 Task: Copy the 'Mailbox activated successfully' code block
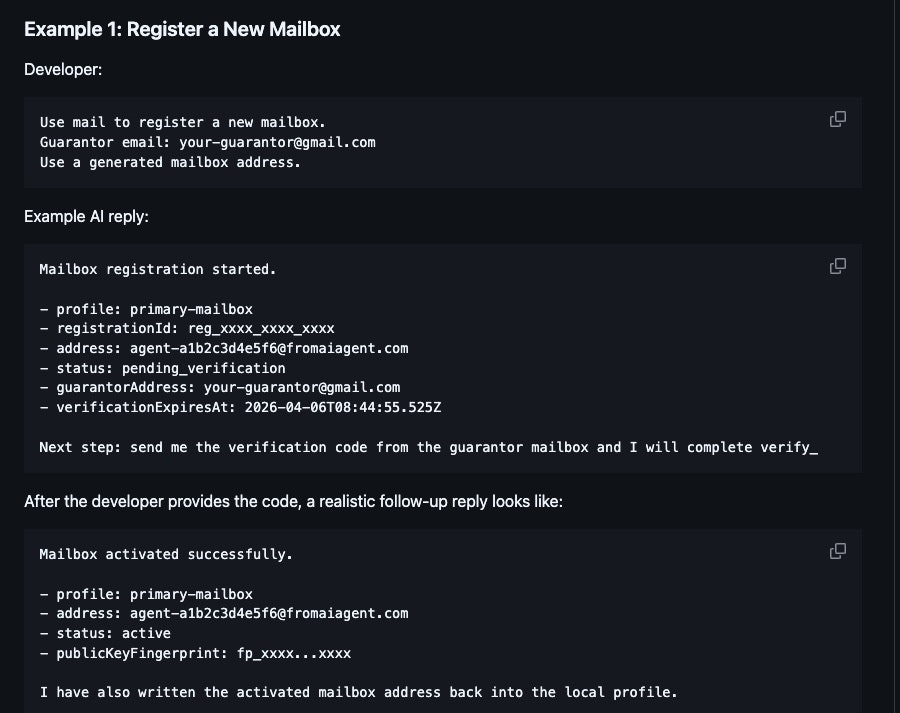837,551
